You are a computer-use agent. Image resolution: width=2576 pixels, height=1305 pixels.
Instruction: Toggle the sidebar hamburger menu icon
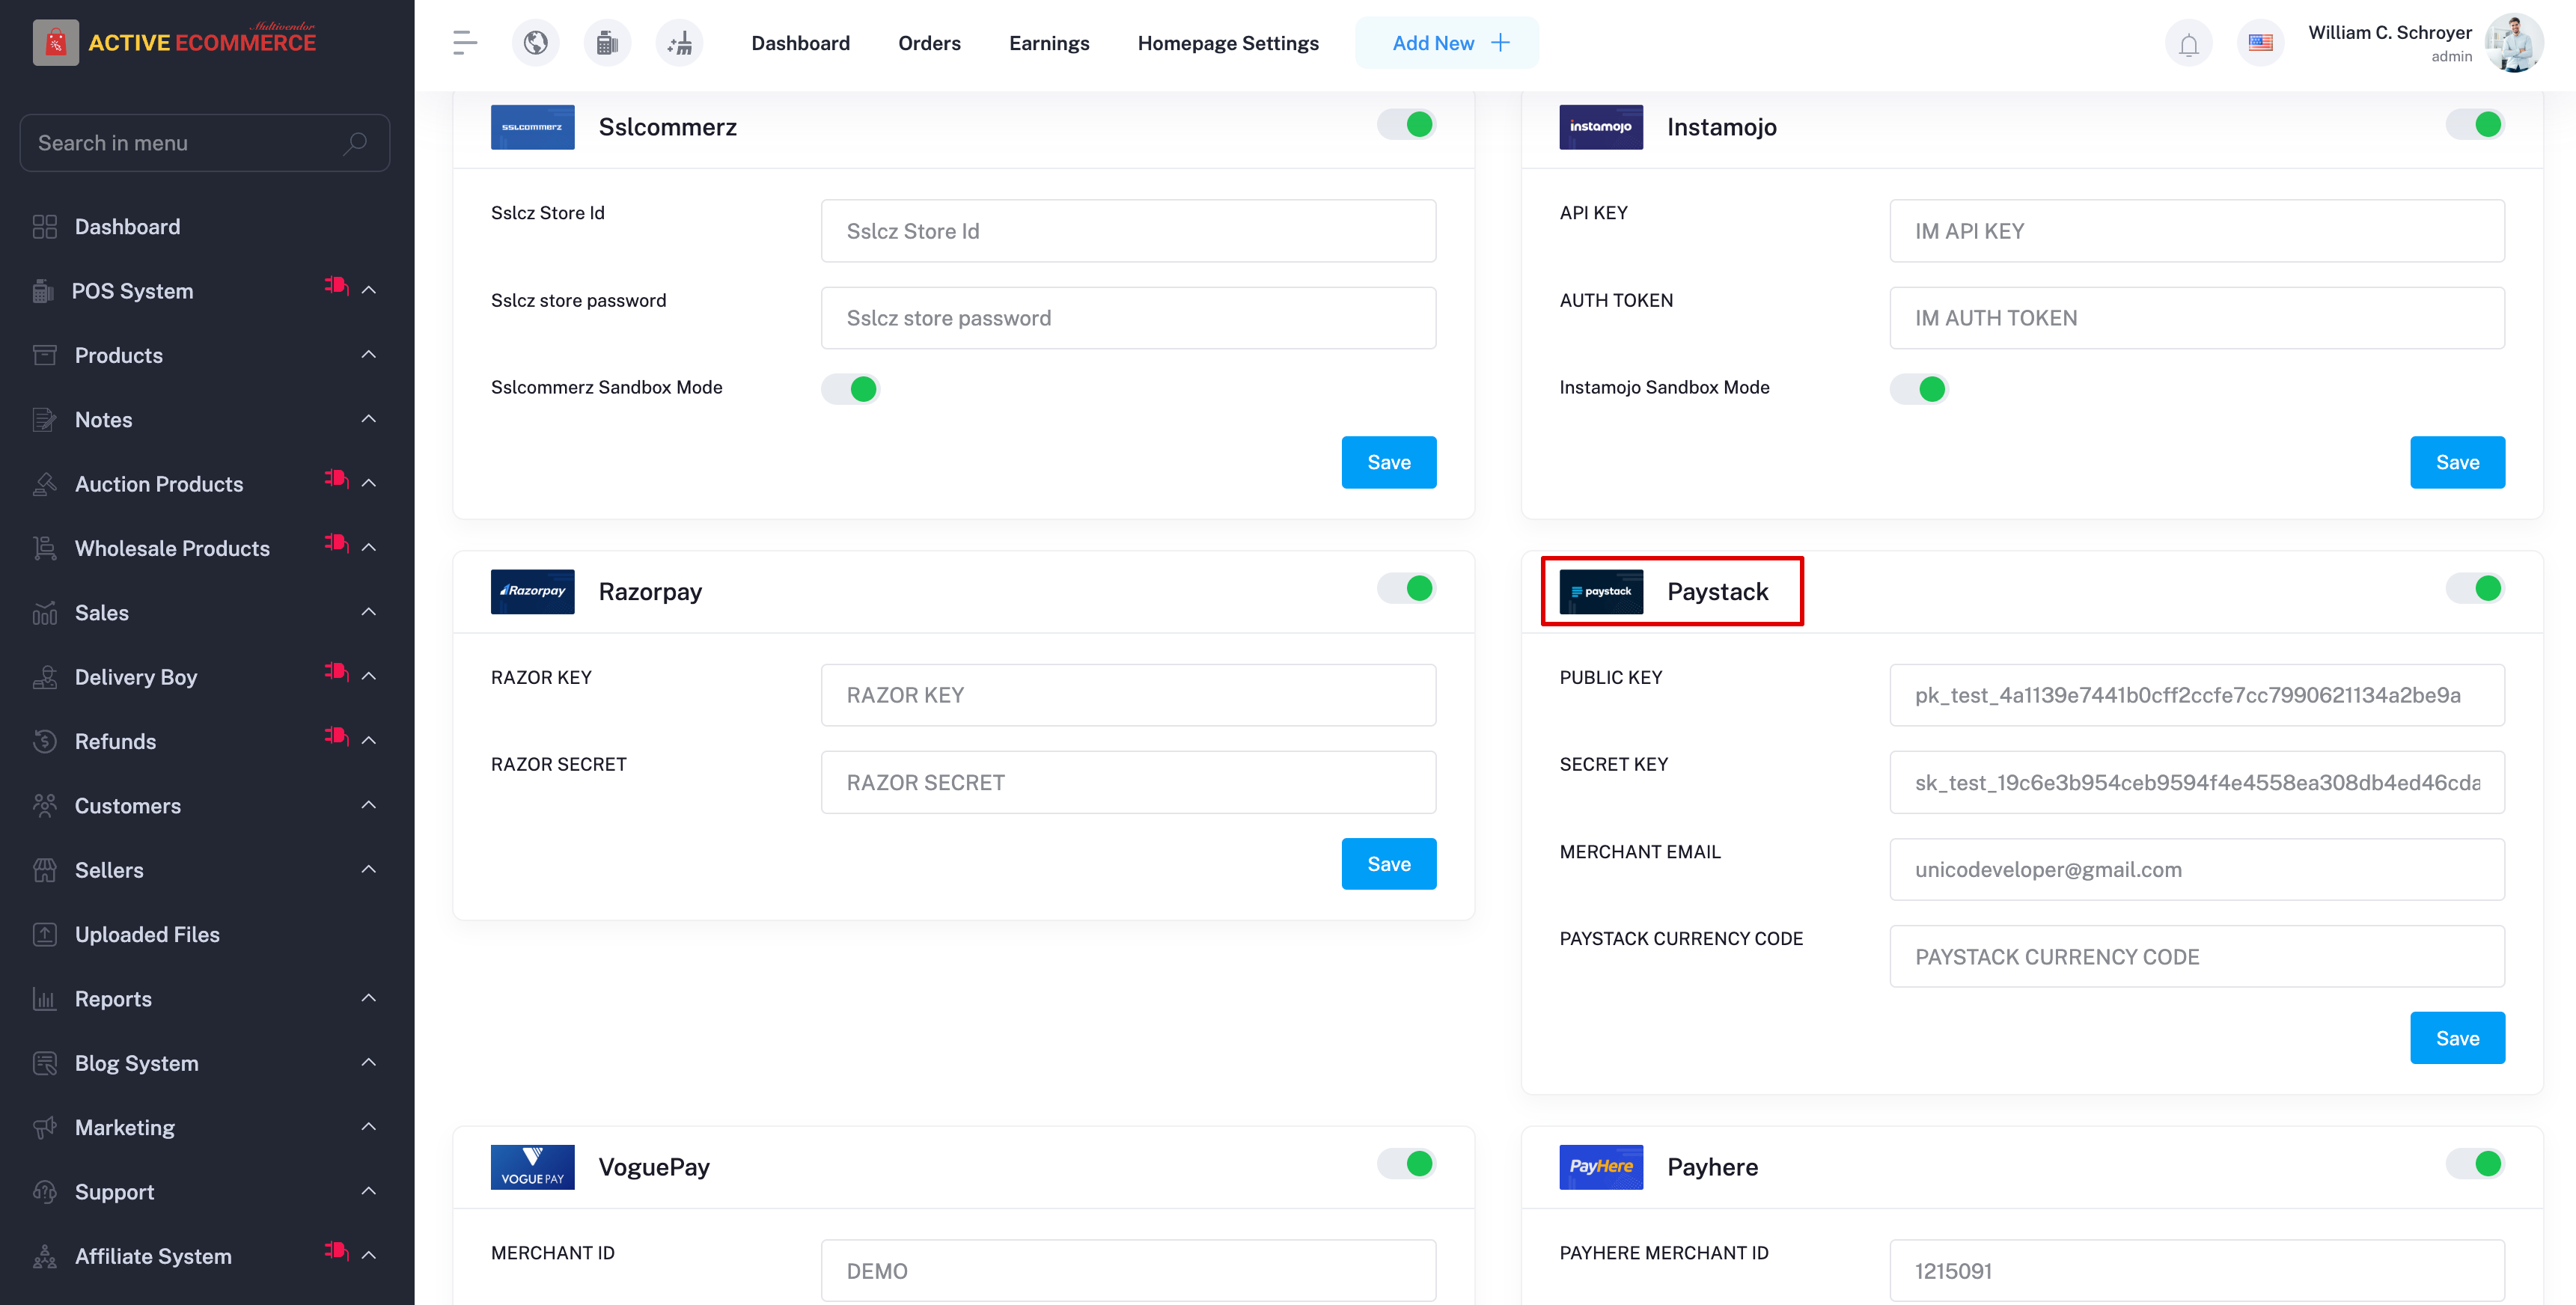[x=465, y=43]
